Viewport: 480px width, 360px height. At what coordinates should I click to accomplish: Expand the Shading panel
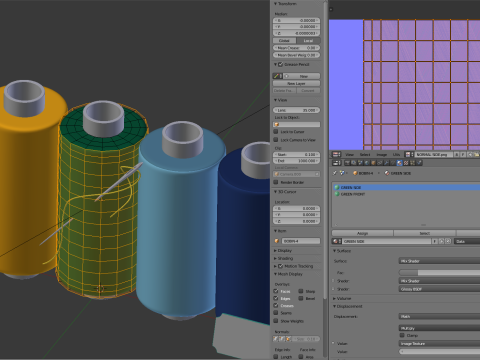276,258
